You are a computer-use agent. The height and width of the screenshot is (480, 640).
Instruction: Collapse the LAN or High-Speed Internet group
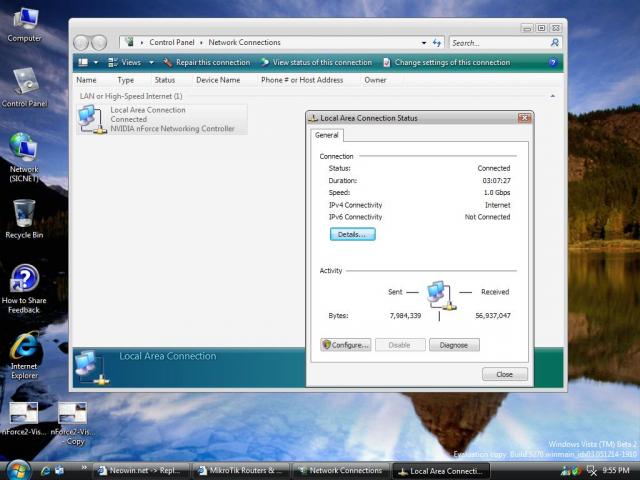coord(553,96)
